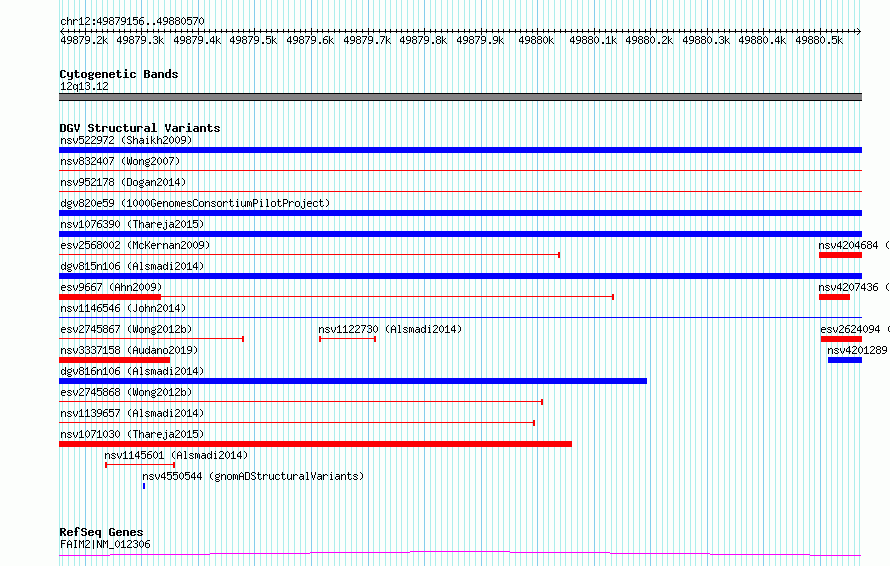
Task: Click the thick red bar under nsv1071030
Action: coord(315,444)
